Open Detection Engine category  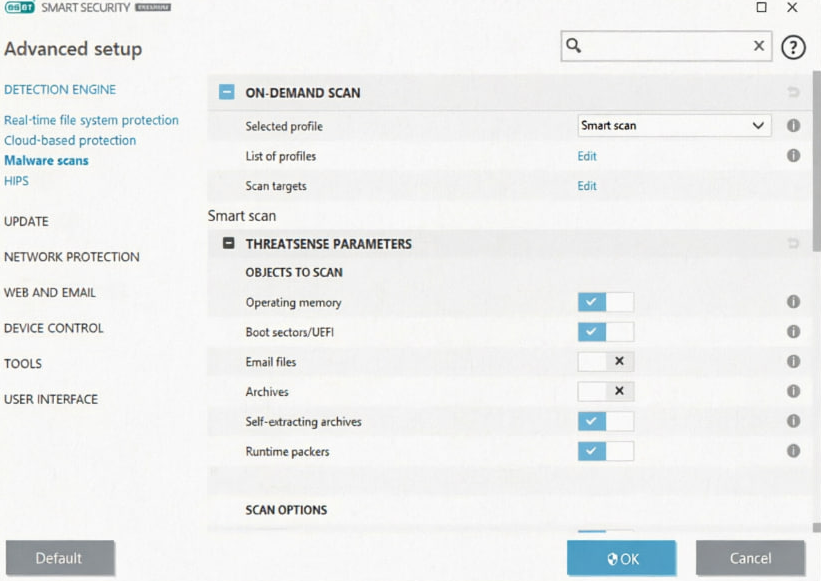(60, 90)
